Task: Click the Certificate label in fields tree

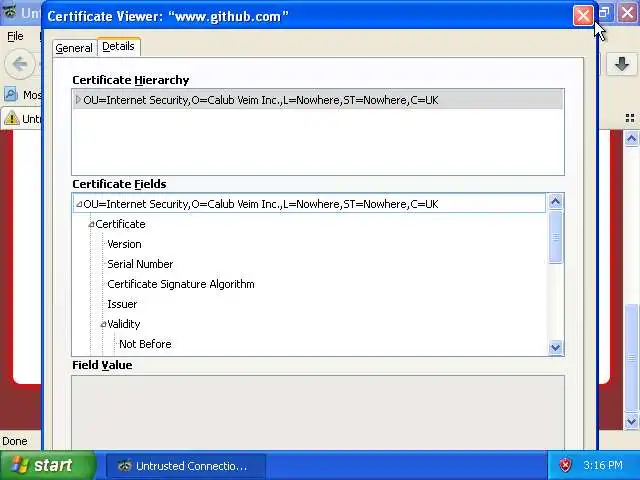Action: [x=120, y=224]
